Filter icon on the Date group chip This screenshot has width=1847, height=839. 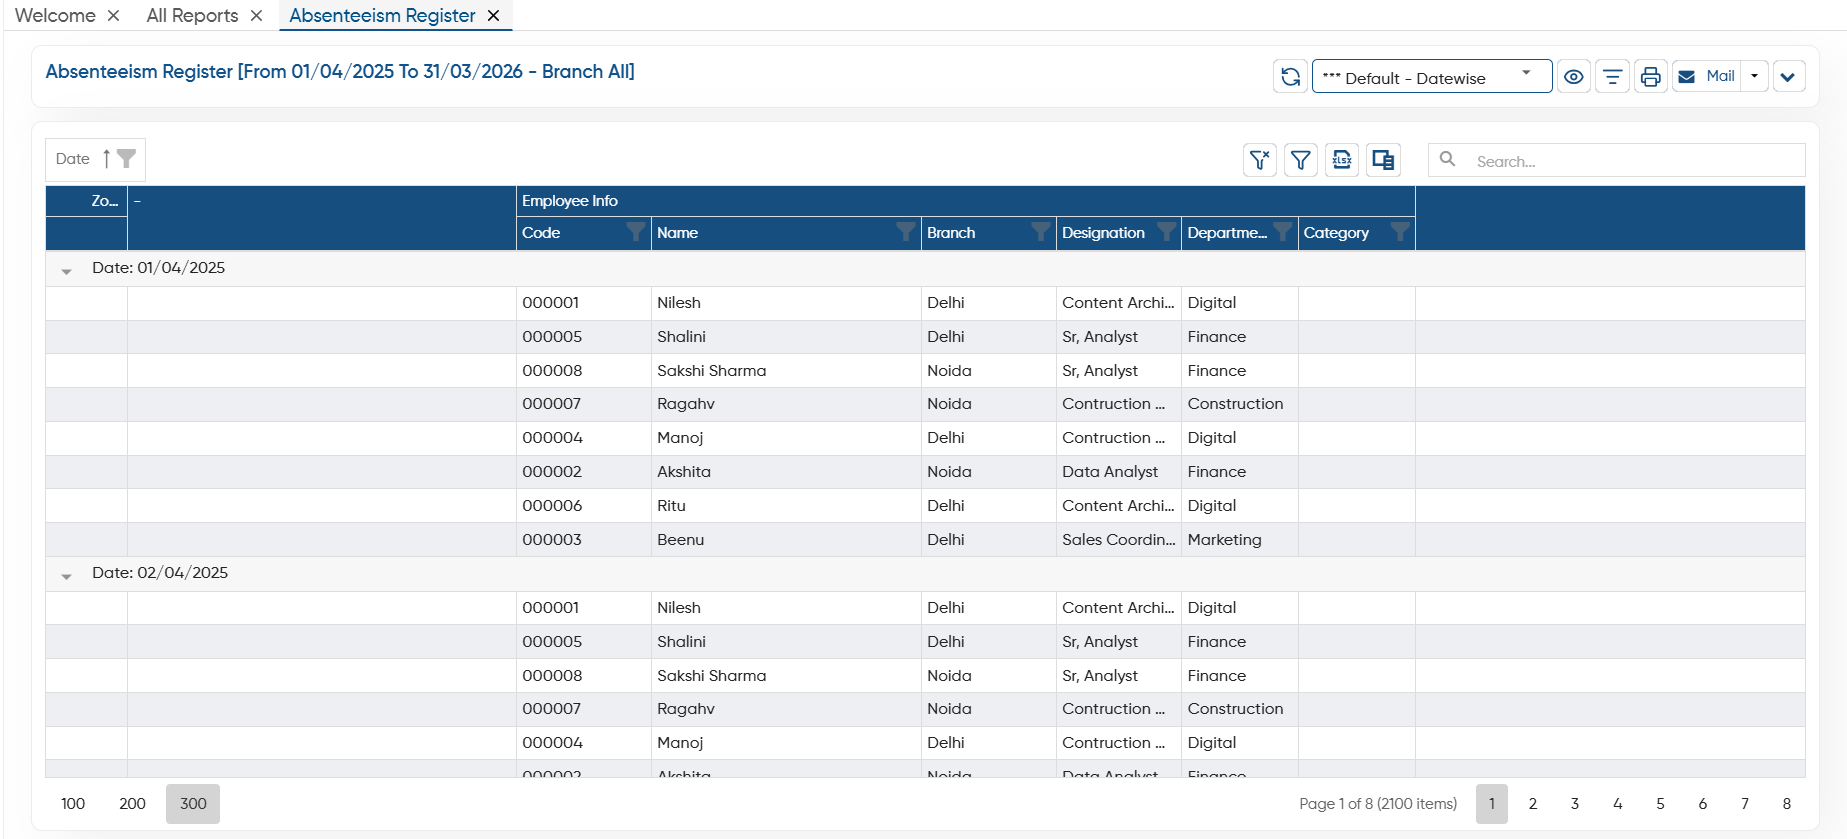[x=126, y=159]
